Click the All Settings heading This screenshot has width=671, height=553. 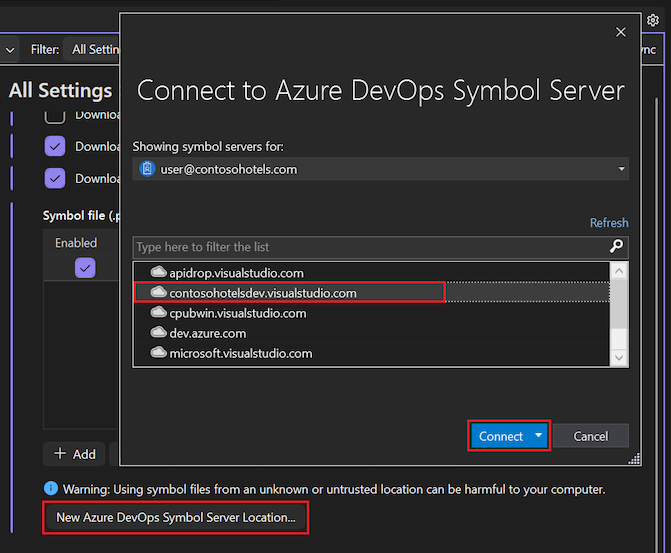60,90
